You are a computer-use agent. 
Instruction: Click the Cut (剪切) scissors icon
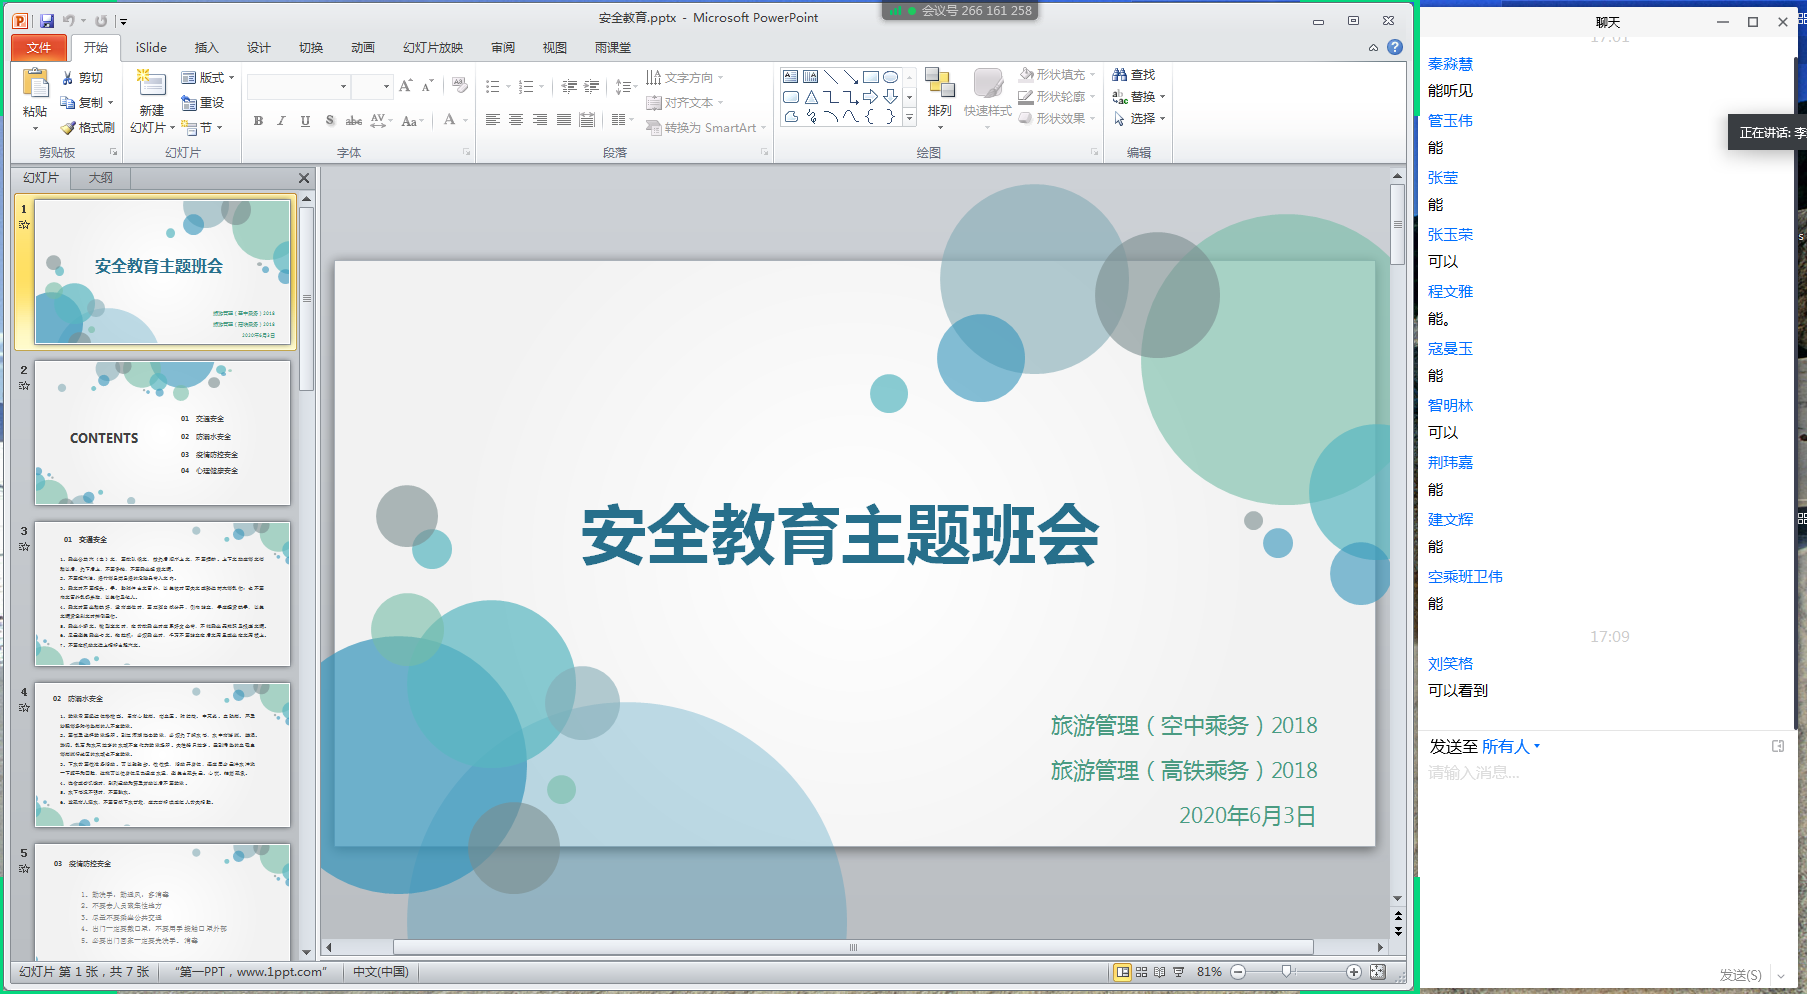tap(68, 78)
